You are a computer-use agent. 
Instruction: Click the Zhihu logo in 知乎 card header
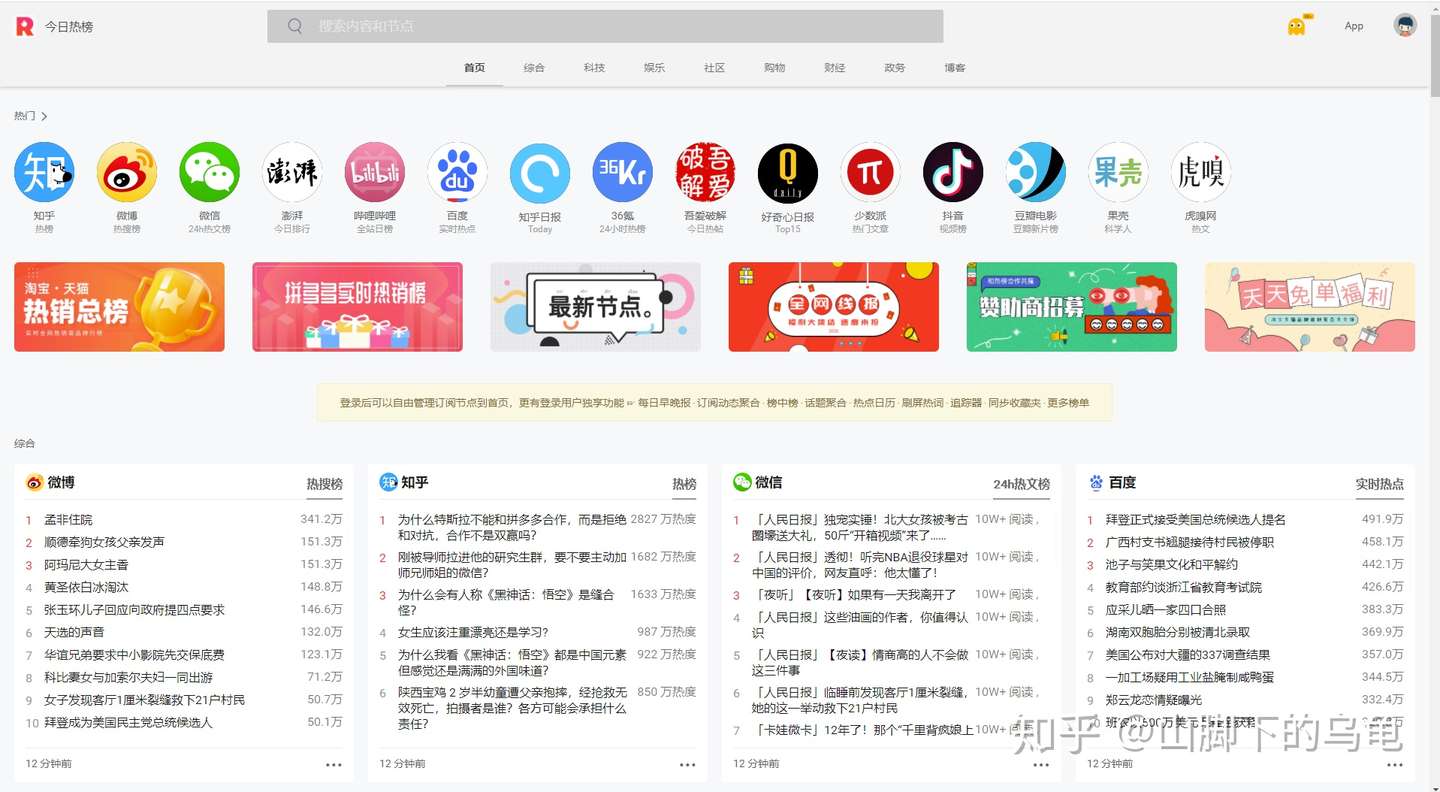pyautogui.click(x=389, y=483)
